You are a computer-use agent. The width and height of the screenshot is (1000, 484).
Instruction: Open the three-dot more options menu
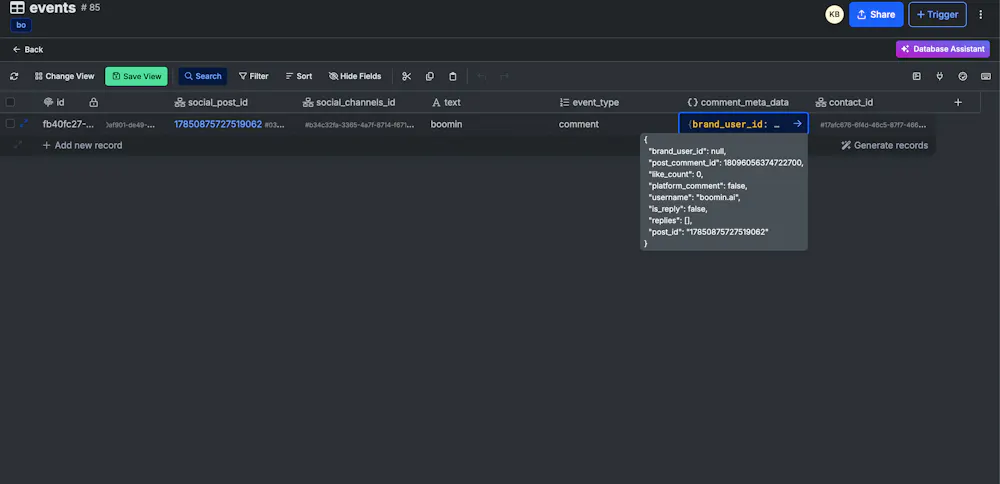(981, 15)
